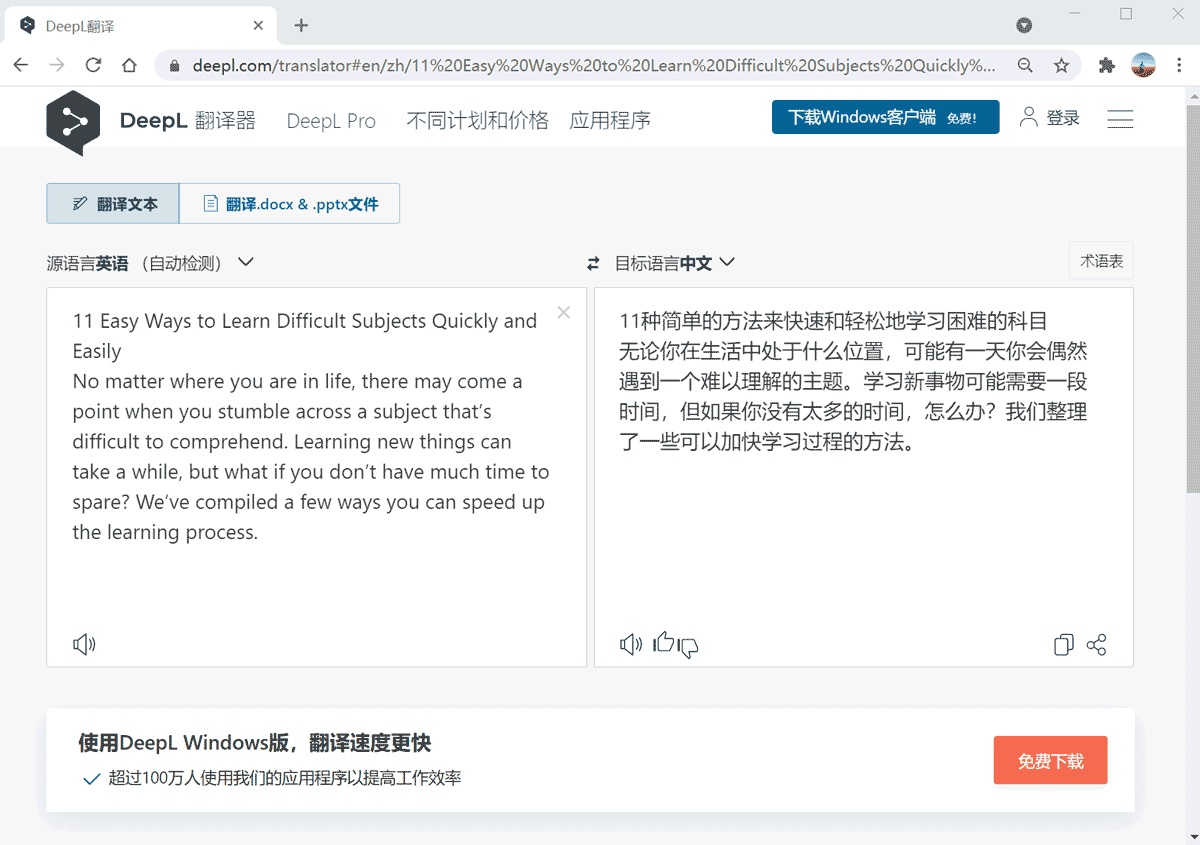Open the browser extensions puzzle icon

tap(1106, 63)
